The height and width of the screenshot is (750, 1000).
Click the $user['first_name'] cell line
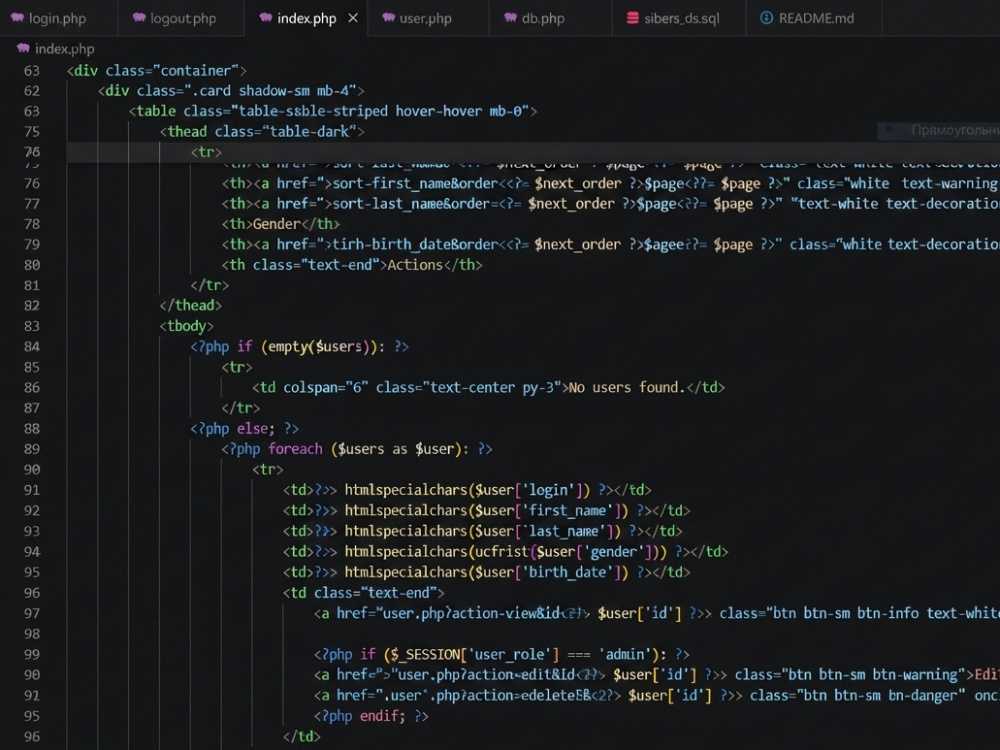487,510
